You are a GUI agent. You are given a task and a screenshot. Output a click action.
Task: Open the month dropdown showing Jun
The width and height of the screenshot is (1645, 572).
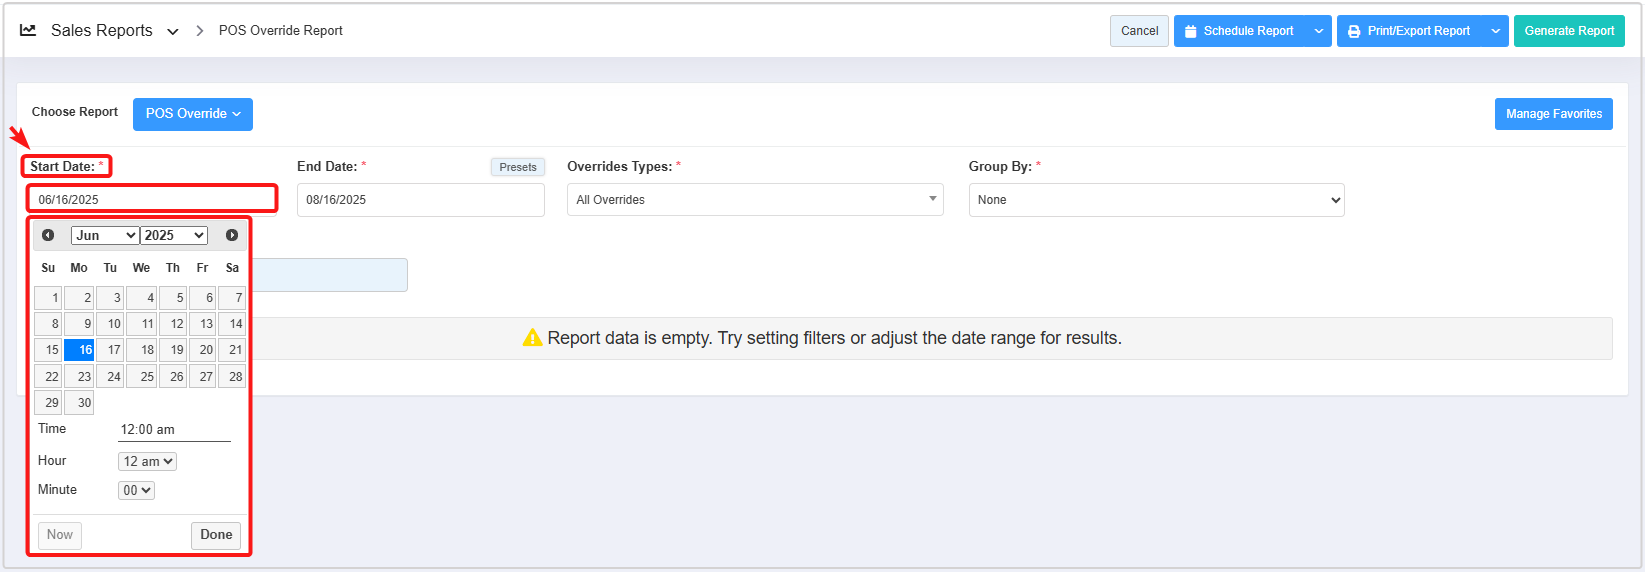(x=105, y=235)
